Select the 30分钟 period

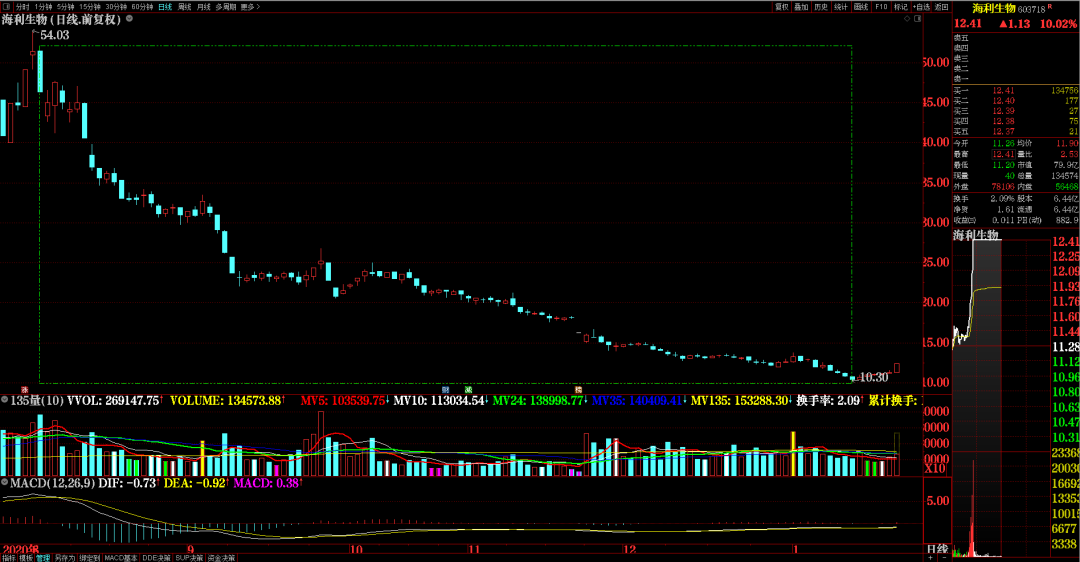116,7
